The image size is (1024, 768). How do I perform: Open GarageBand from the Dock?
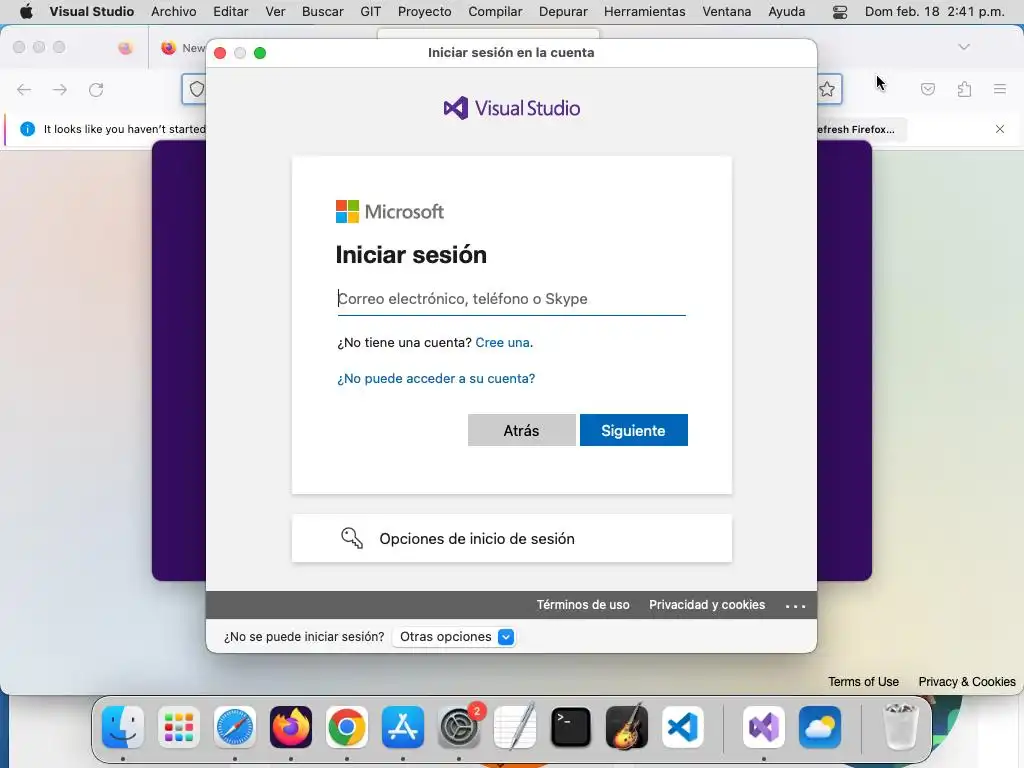click(x=627, y=727)
